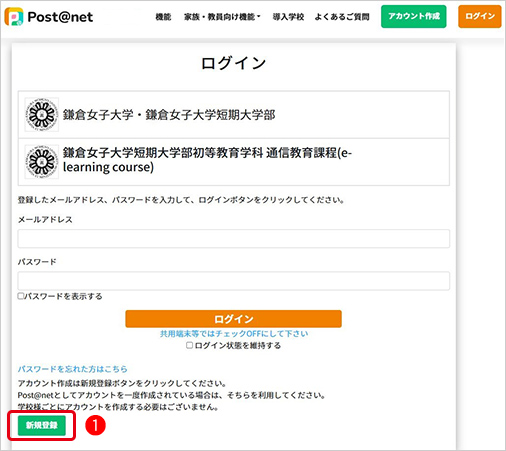Click the 鎌倉女子大学 emblem in first row

42,115
